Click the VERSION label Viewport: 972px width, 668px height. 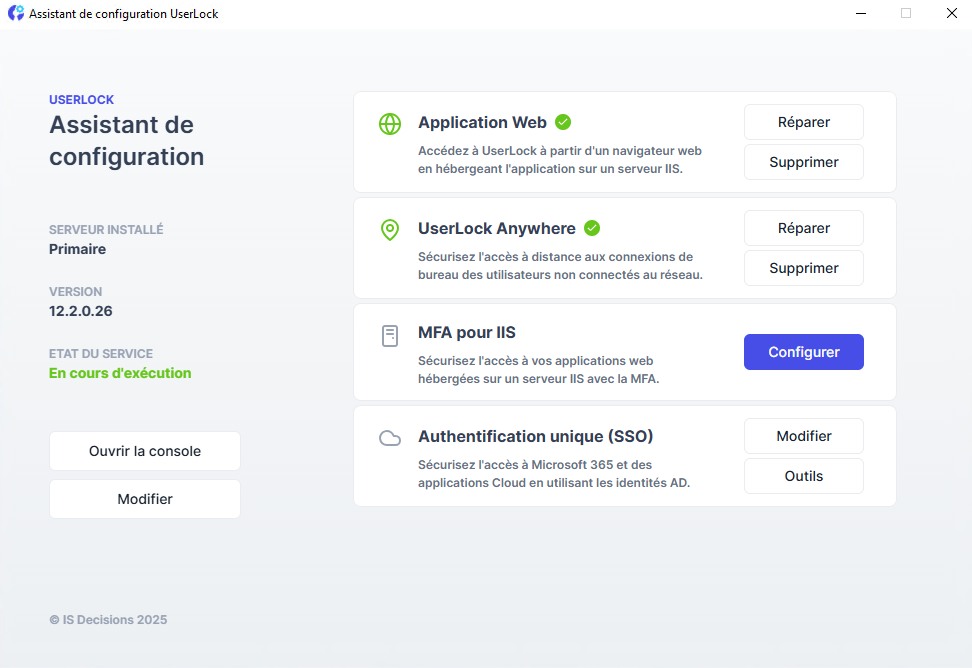76,292
